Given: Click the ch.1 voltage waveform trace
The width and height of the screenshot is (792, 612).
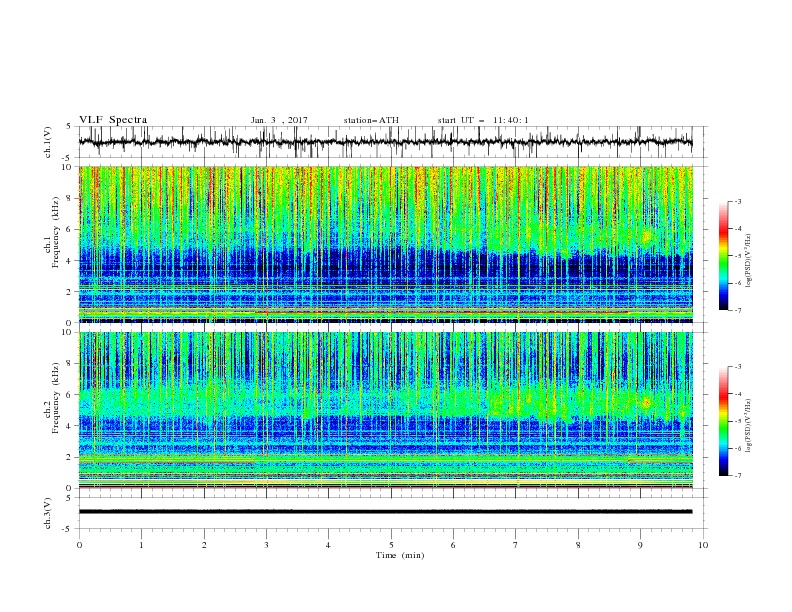Looking at the screenshot, I should click(385, 141).
